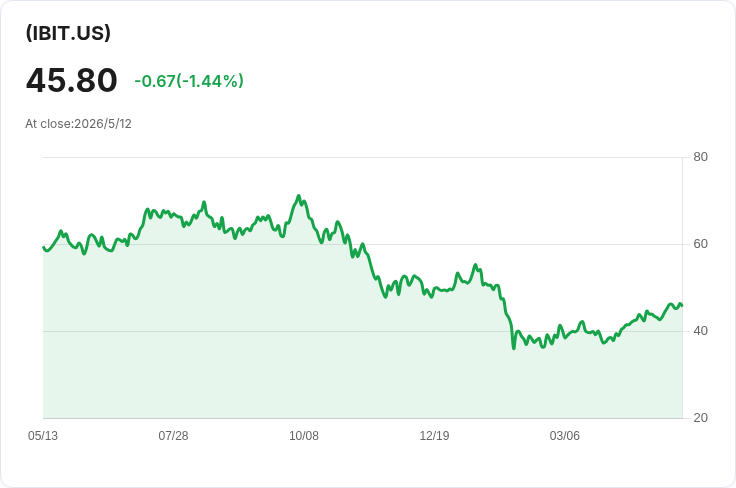This screenshot has height=488, width=736.
Task: Click the leftmost start of the price line
Action: tap(44, 247)
